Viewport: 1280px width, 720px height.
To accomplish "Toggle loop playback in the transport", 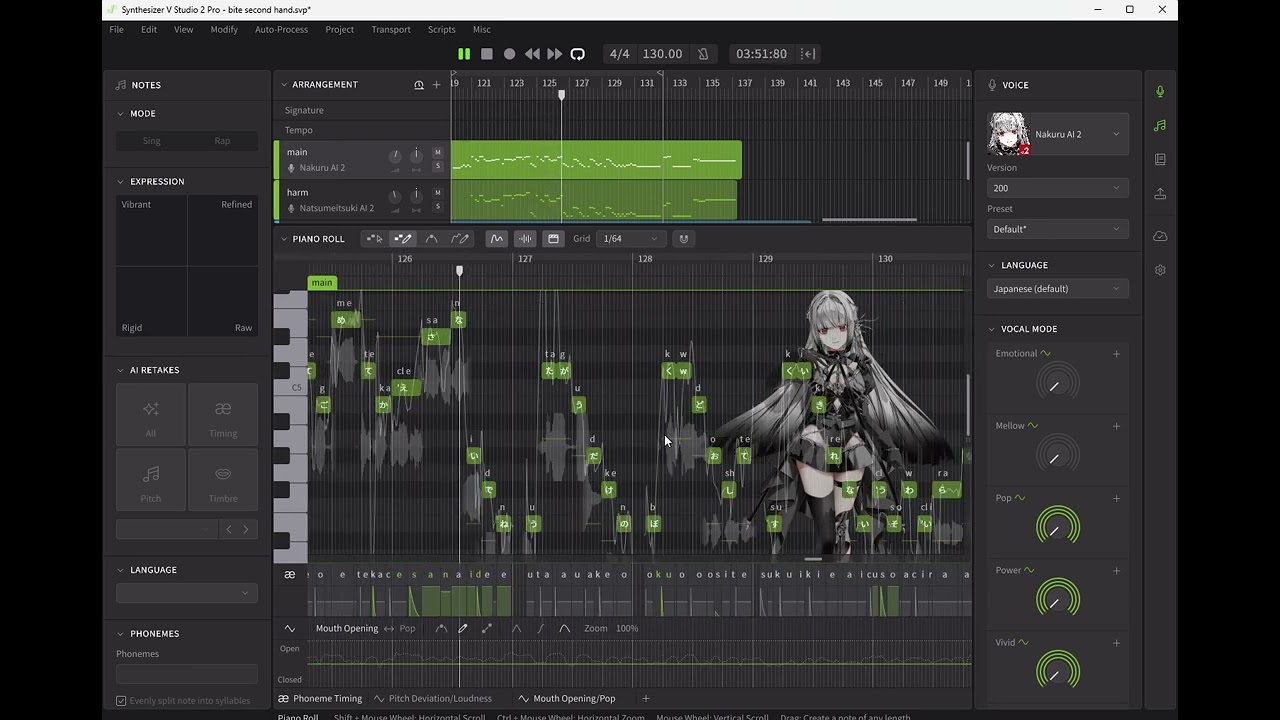I will click(578, 54).
